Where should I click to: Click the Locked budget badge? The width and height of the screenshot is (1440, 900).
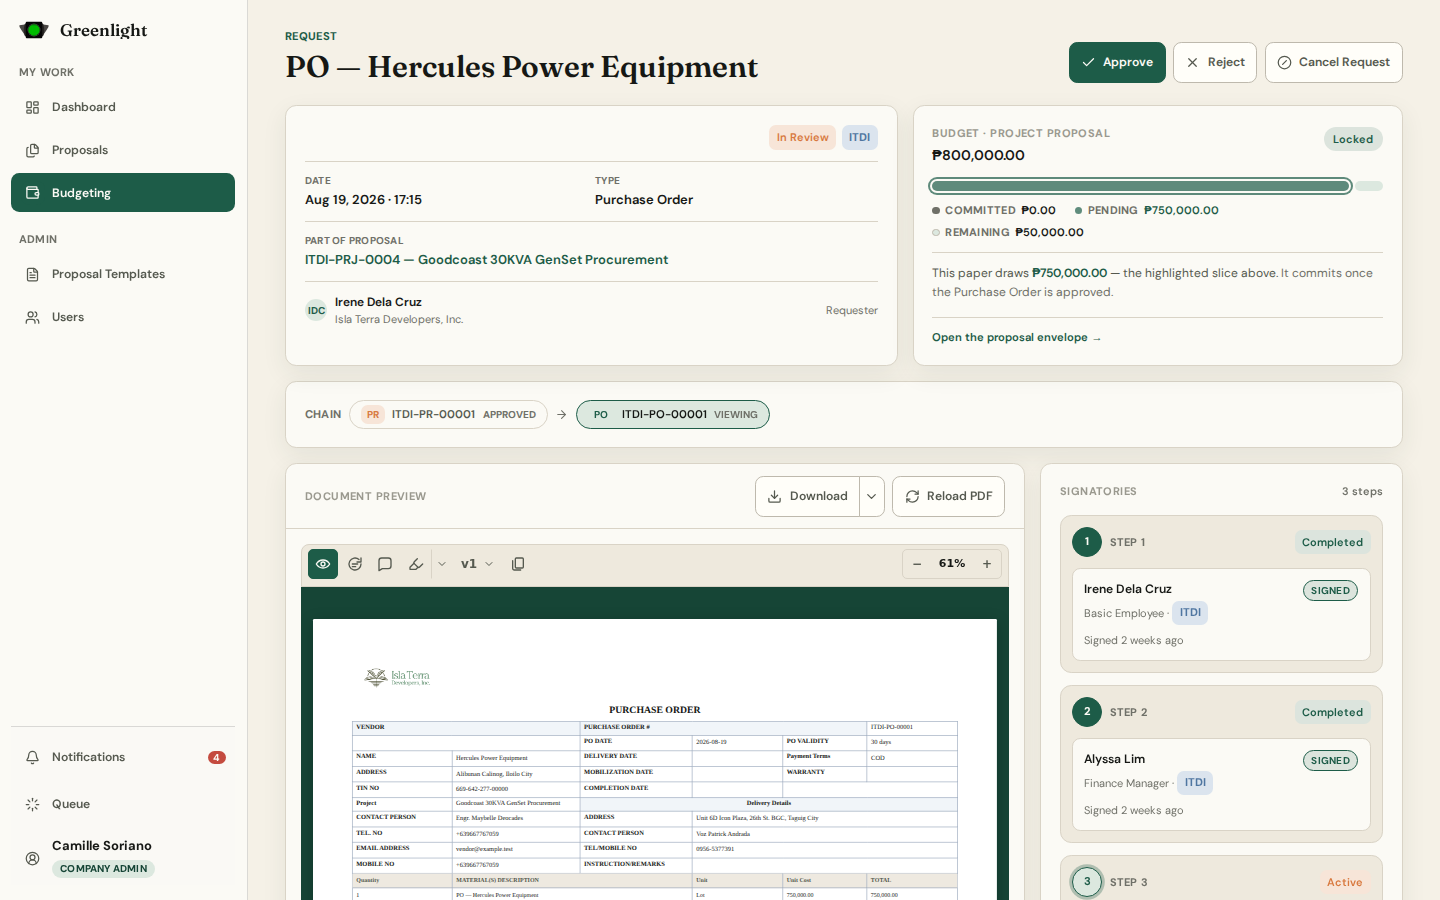click(x=1353, y=139)
